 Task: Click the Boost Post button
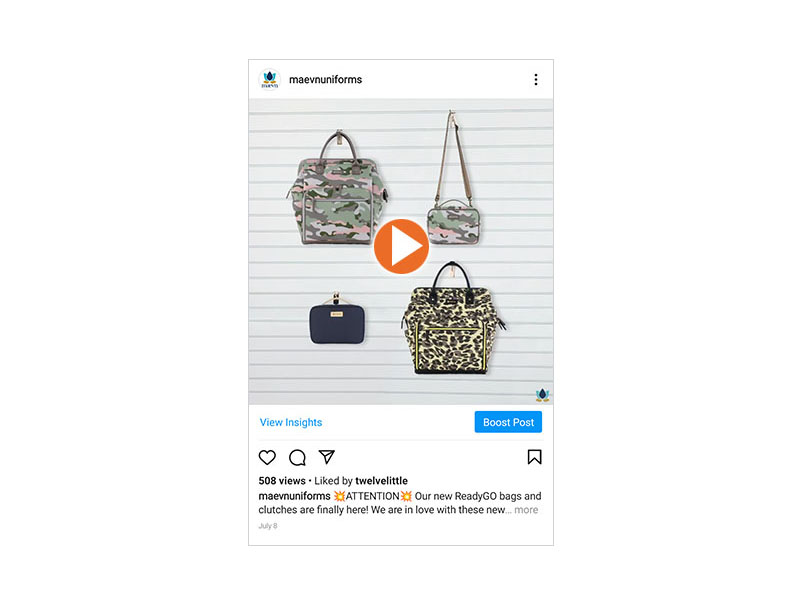(x=508, y=422)
